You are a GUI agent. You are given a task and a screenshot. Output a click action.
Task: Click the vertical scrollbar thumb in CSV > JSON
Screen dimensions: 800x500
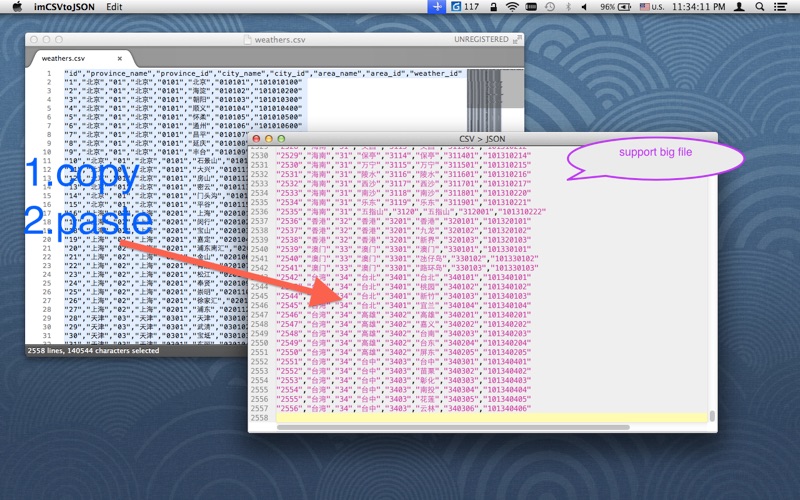pos(712,416)
